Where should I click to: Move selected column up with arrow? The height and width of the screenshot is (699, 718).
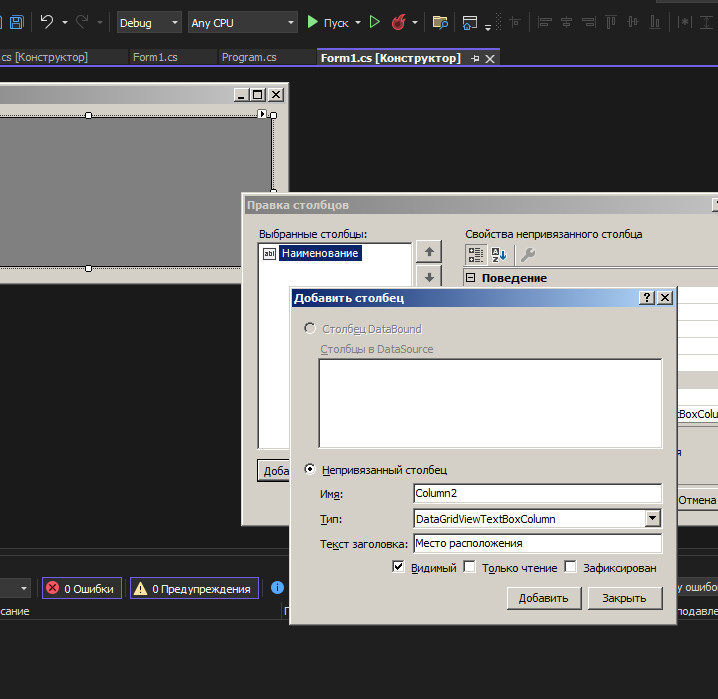[429, 251]
